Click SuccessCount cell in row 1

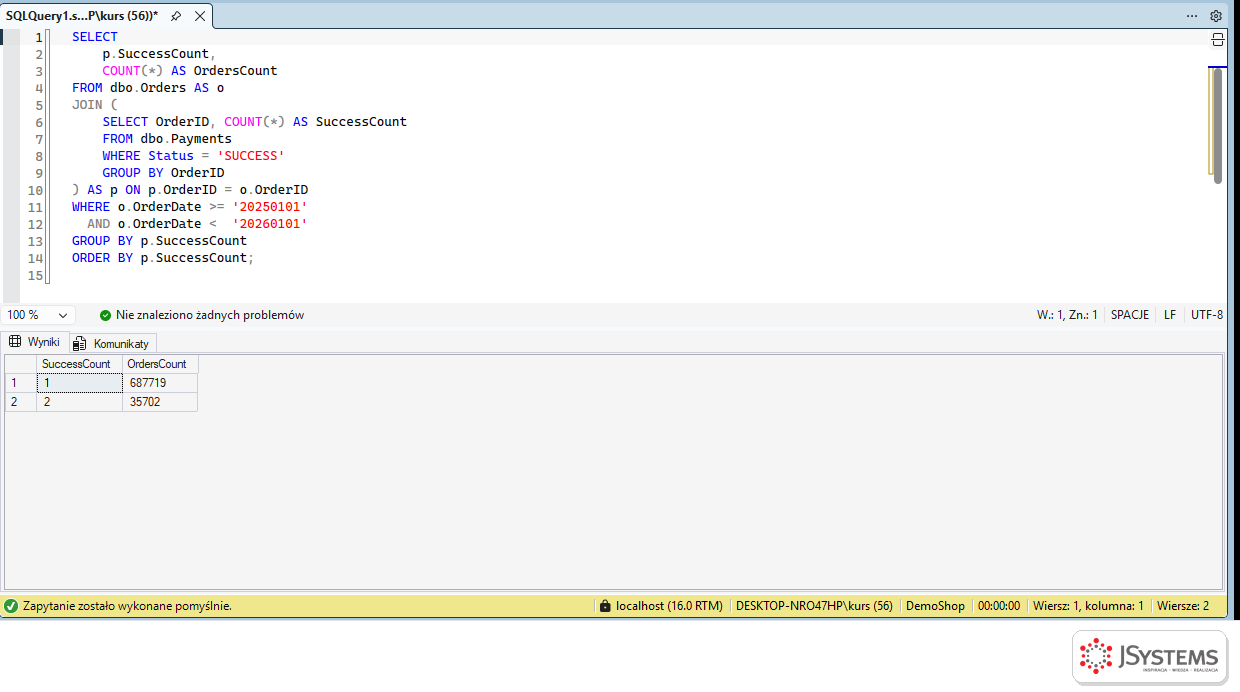(x=79, y=383)
